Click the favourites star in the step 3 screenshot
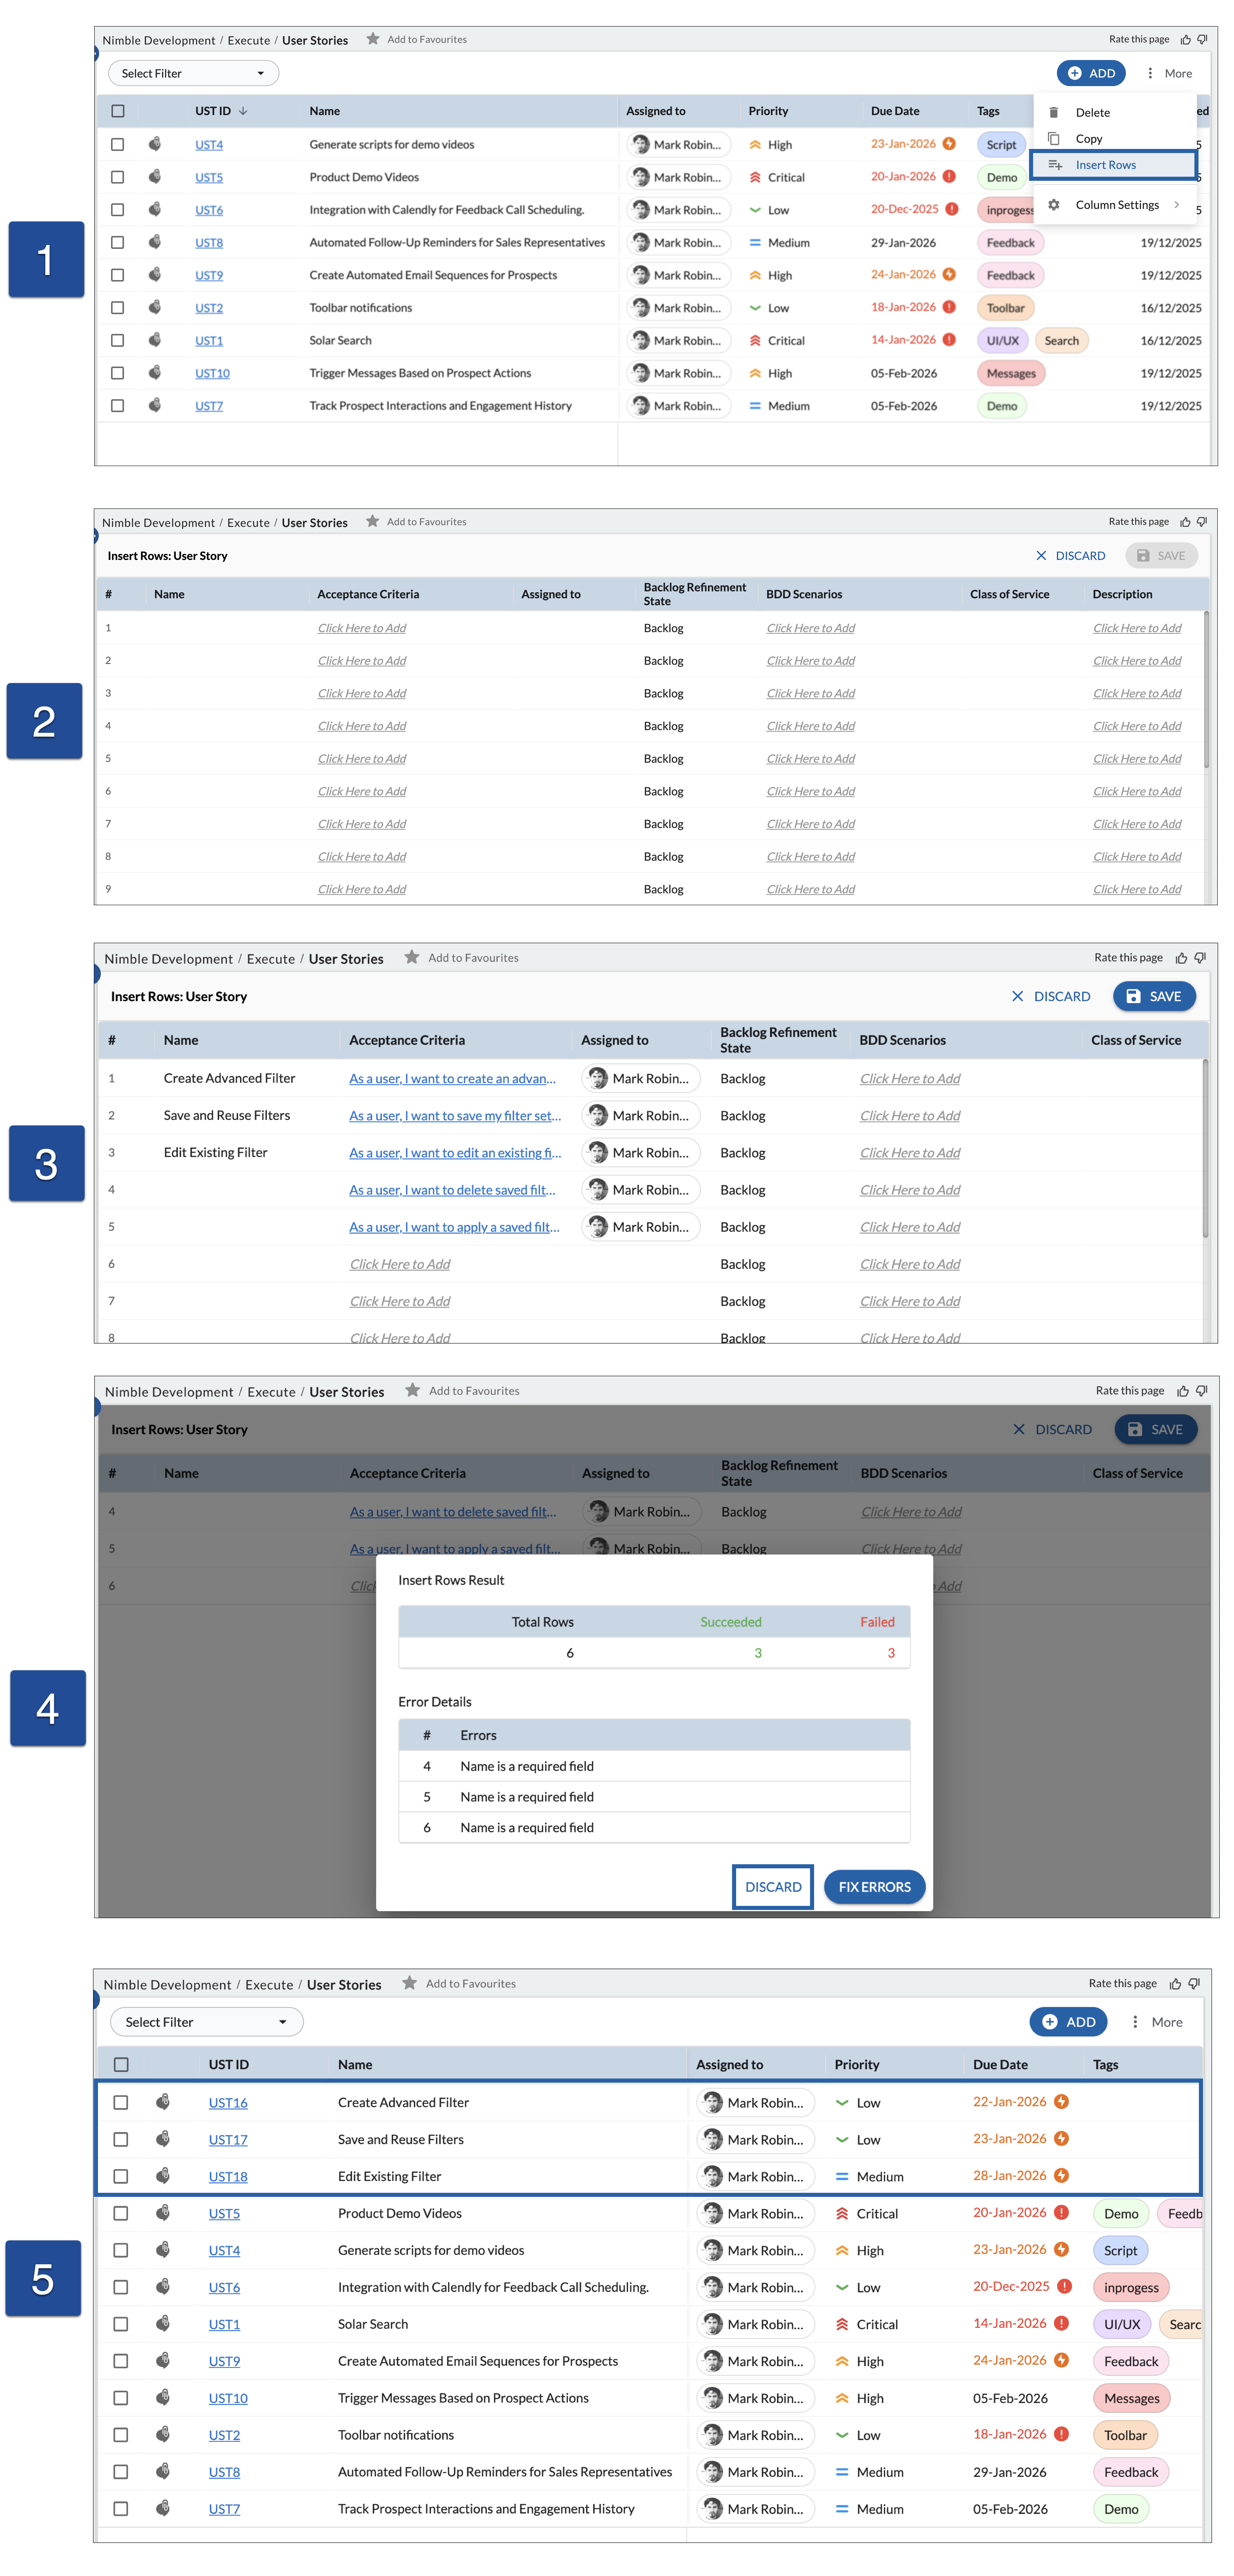Viewport: 1234px width, 2576px height. [x=412, y=957]
